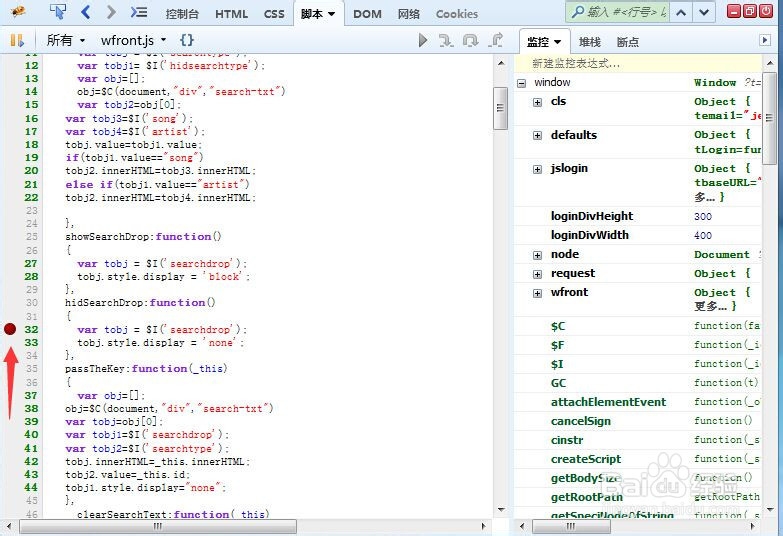Expand the request object node
The width and height of the screenshot is (783, 536).
(x=537, y=274)
